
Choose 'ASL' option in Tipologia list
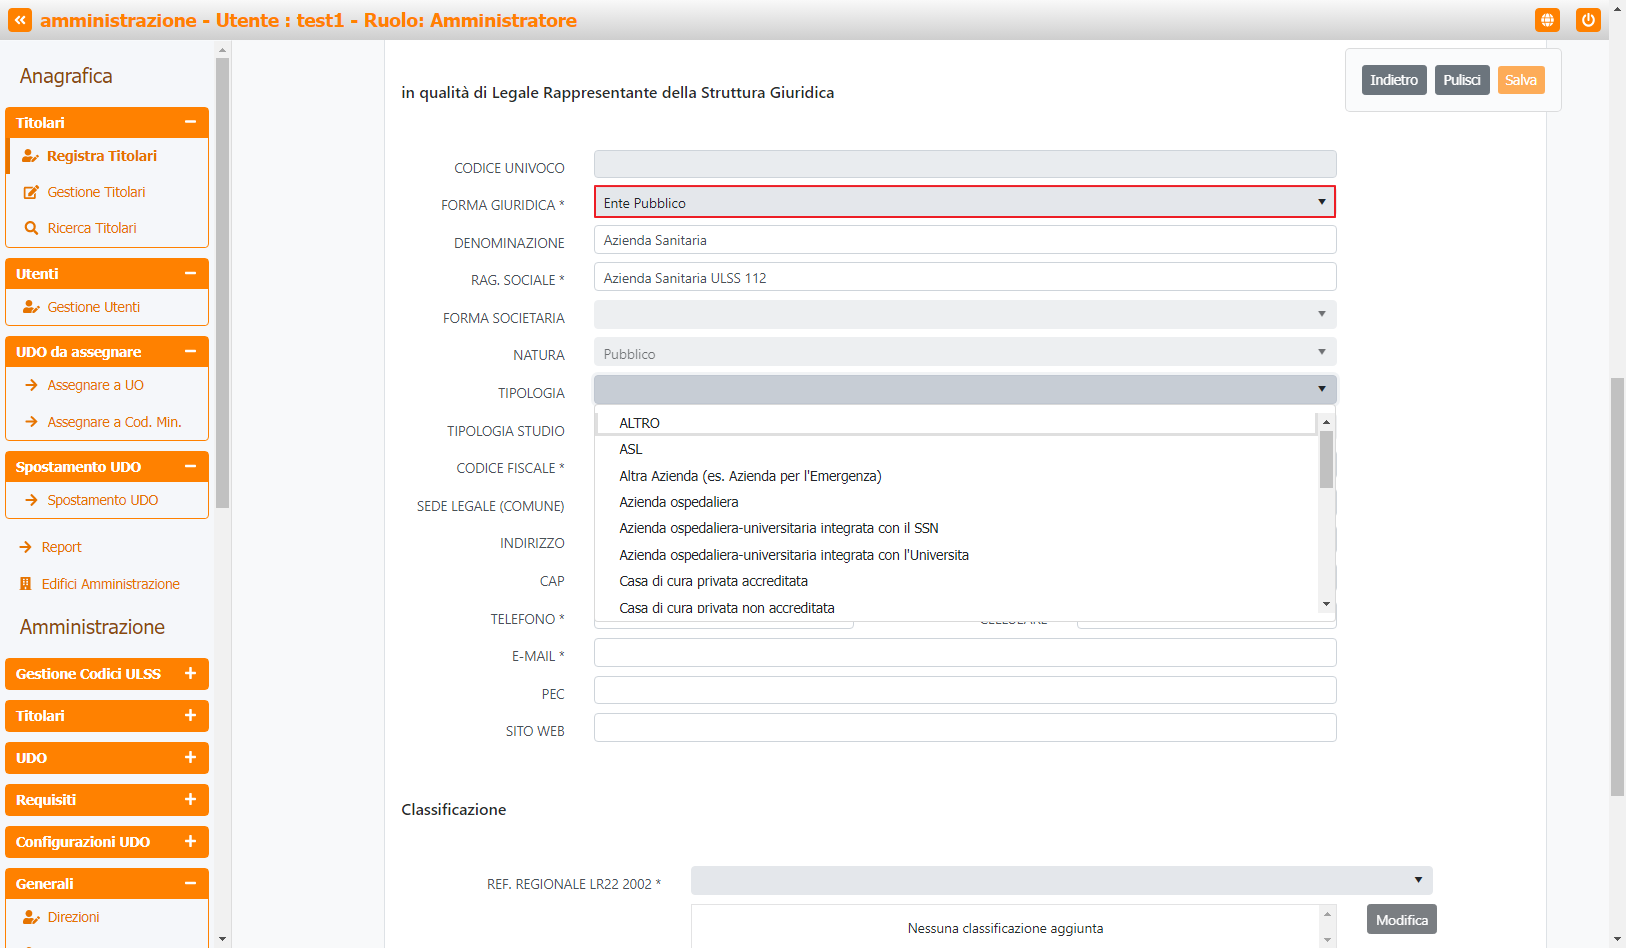[631, 449]
